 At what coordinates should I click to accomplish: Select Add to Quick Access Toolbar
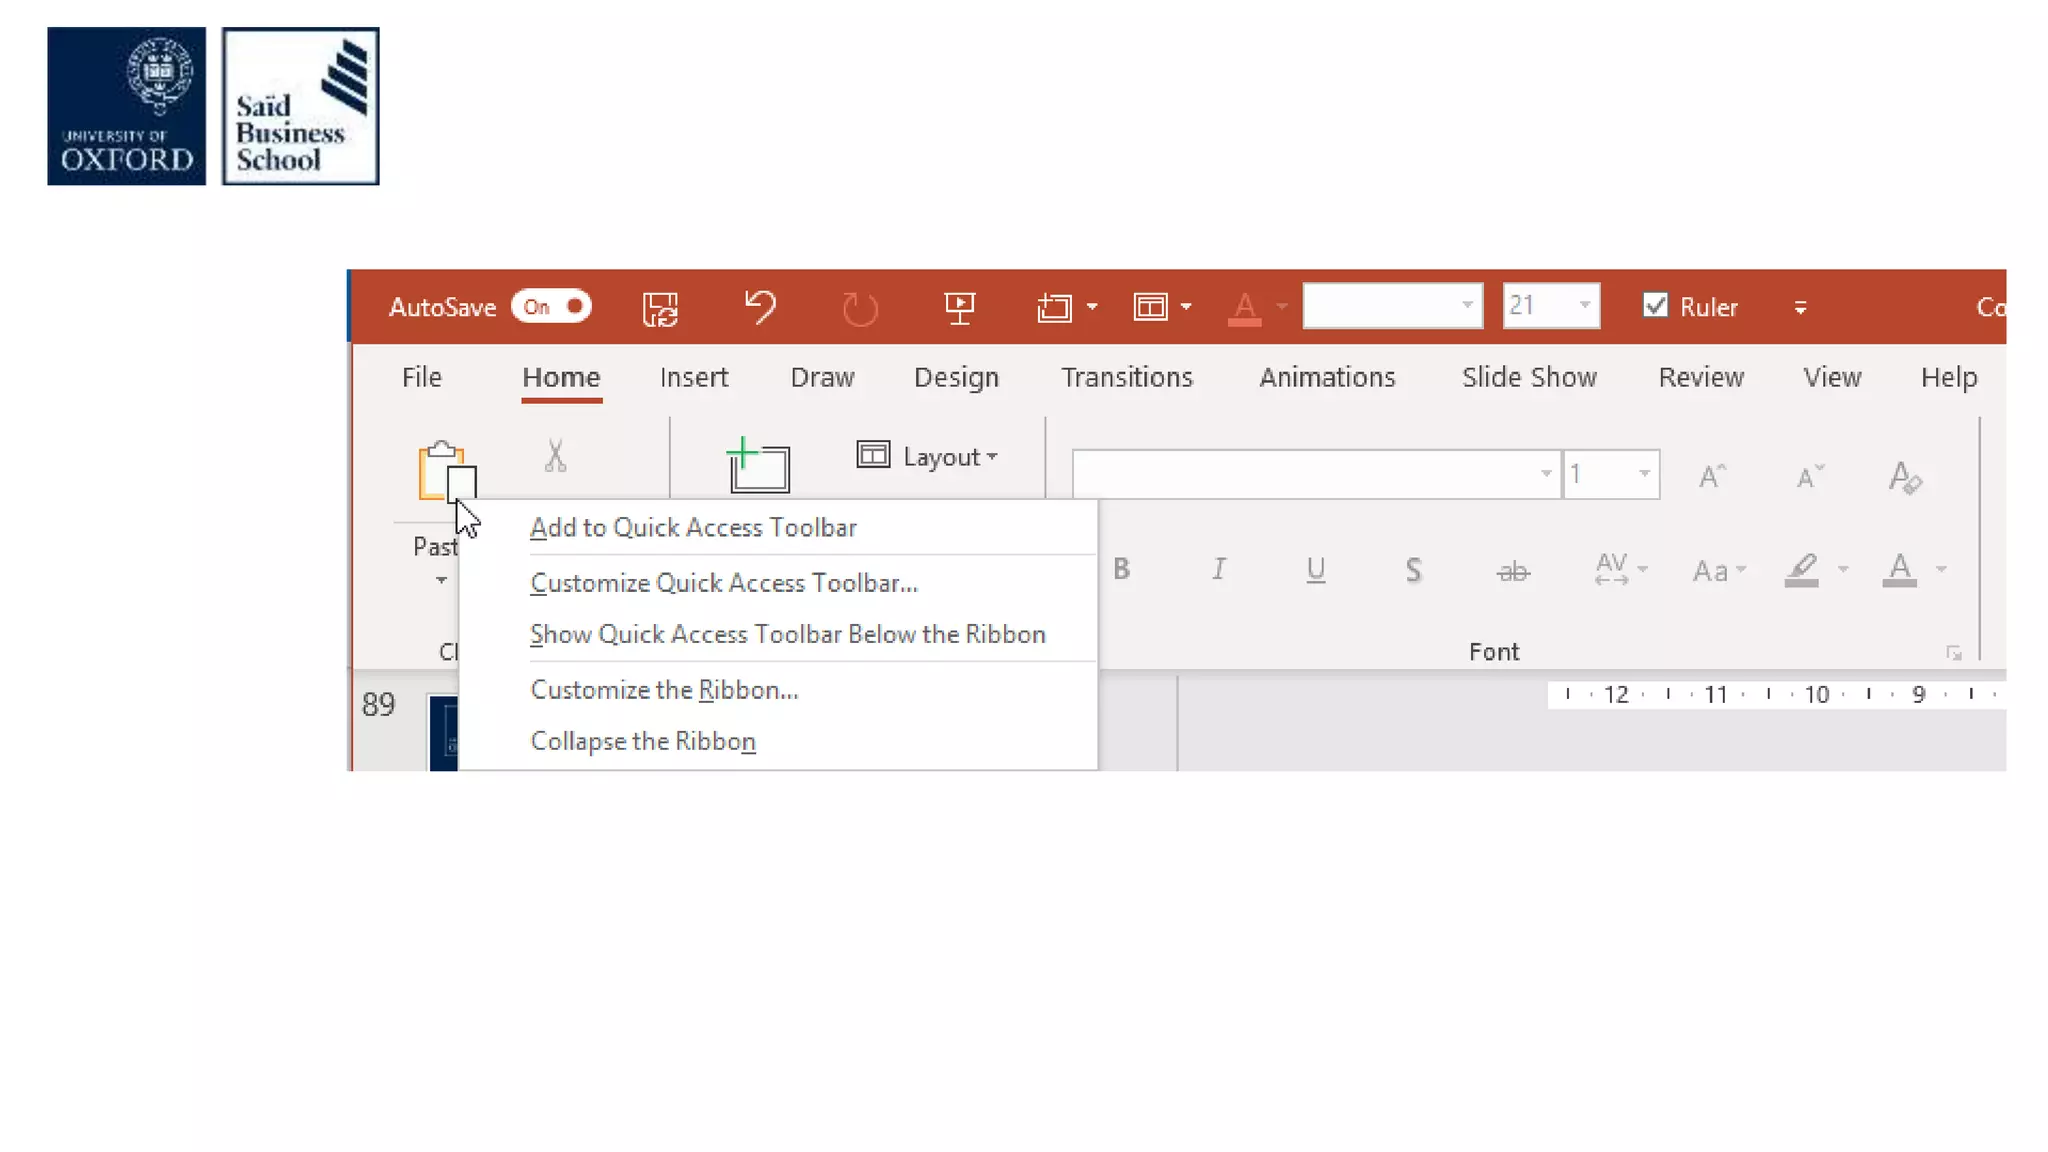point(693,528)
